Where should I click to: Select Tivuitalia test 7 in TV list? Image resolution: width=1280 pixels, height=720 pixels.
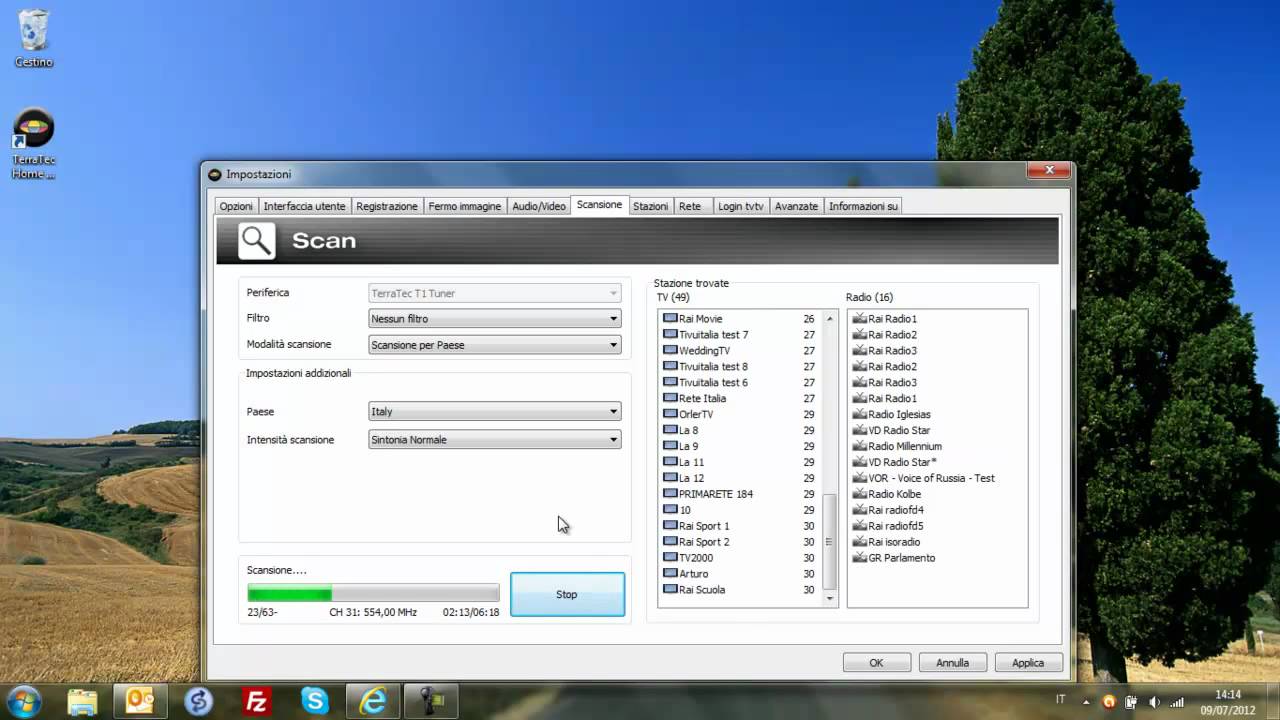pyautogui.click(x=741, y=334)
